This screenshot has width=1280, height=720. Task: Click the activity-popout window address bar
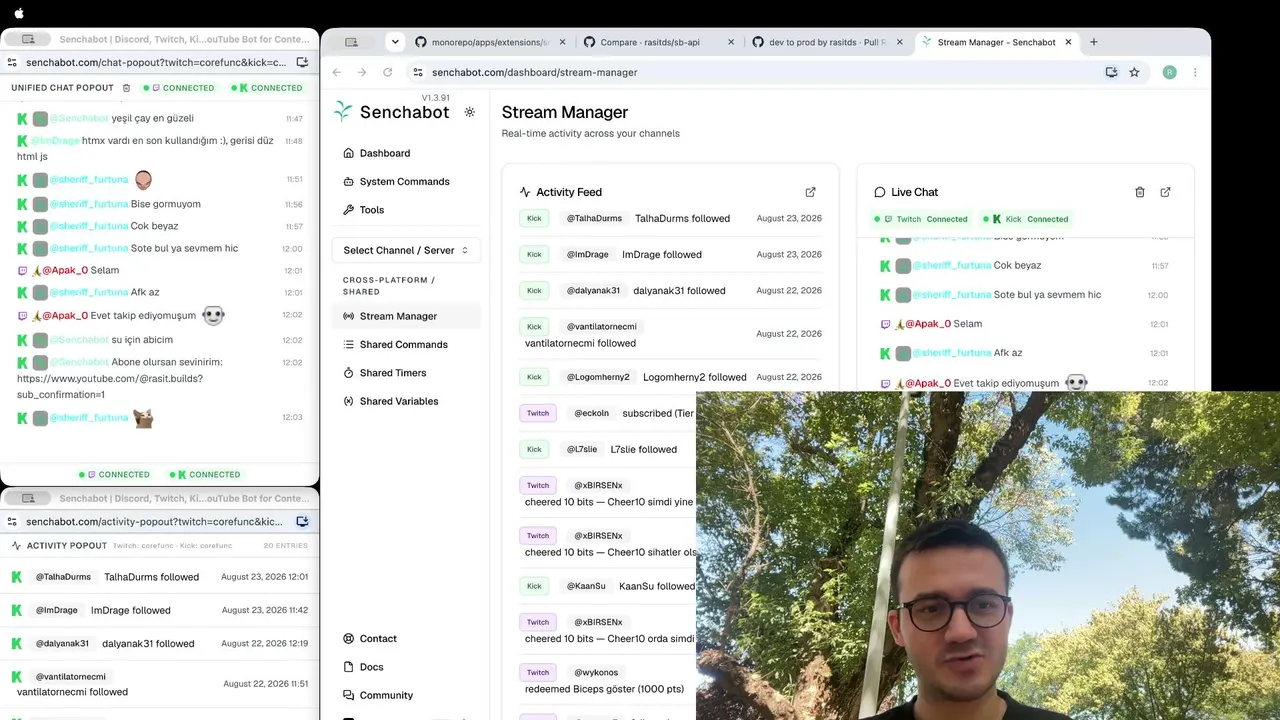click(155, 521)
